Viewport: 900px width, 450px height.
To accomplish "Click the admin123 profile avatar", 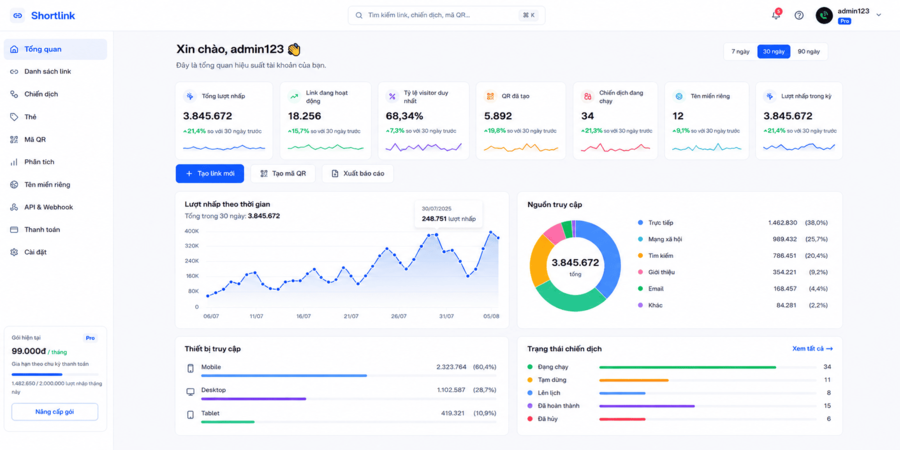I will pos(824,15).
